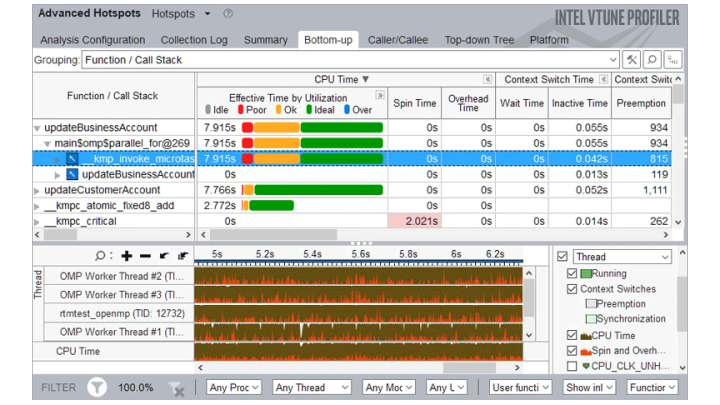The height and width of the screenshot is (405, 720).
Task: Click the filter funnel icon
Action: tap(97, 387)
